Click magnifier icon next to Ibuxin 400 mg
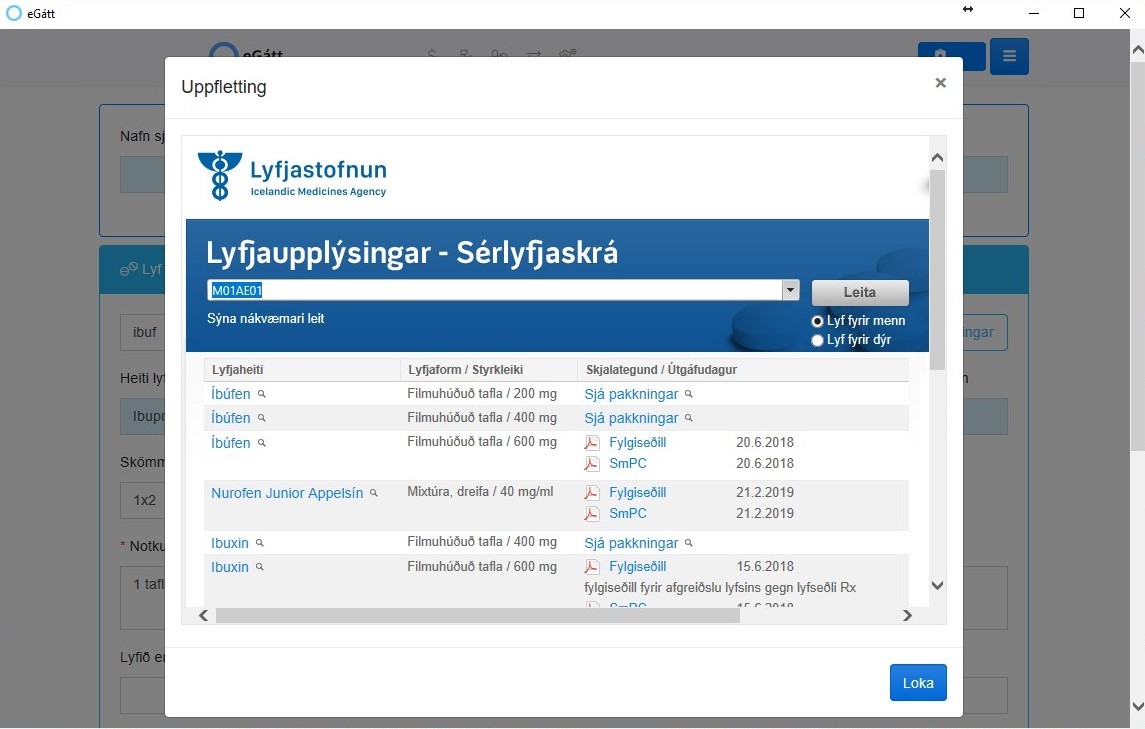 [259, 543]
